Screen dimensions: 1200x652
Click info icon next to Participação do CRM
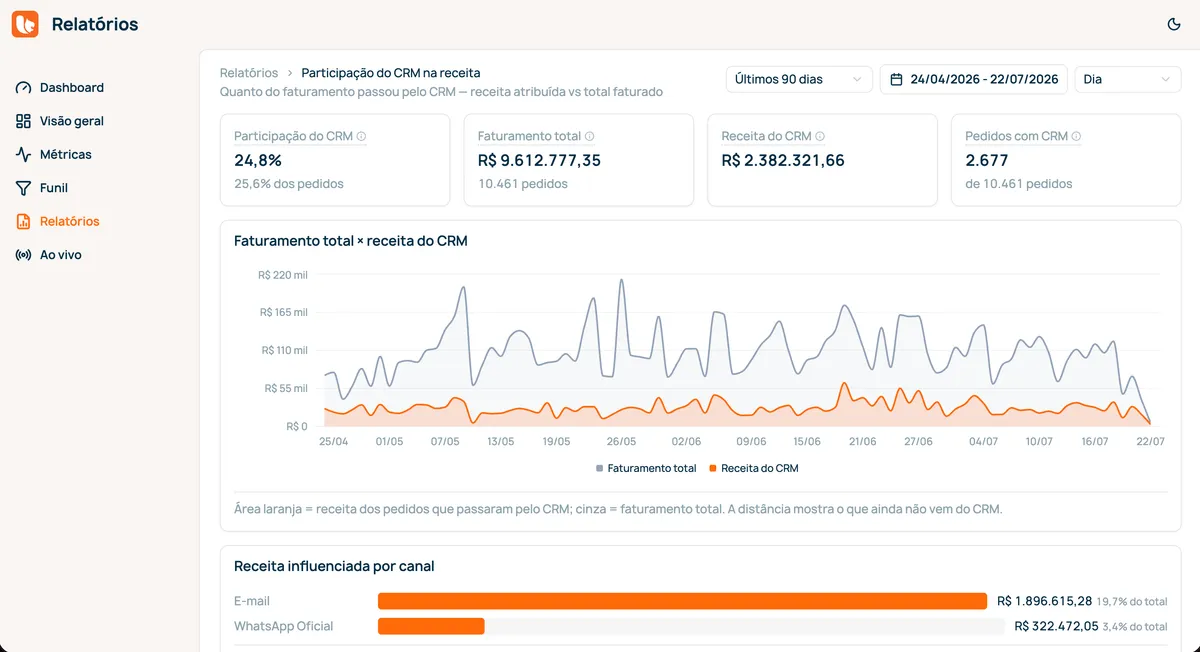pyautogui.click(x=362, y=136)
